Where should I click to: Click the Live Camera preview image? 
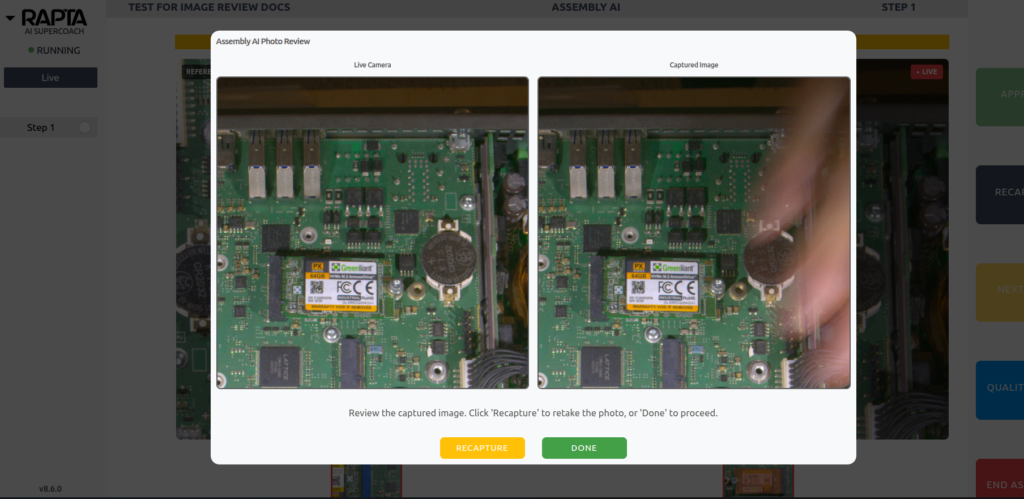coord(372,232)
